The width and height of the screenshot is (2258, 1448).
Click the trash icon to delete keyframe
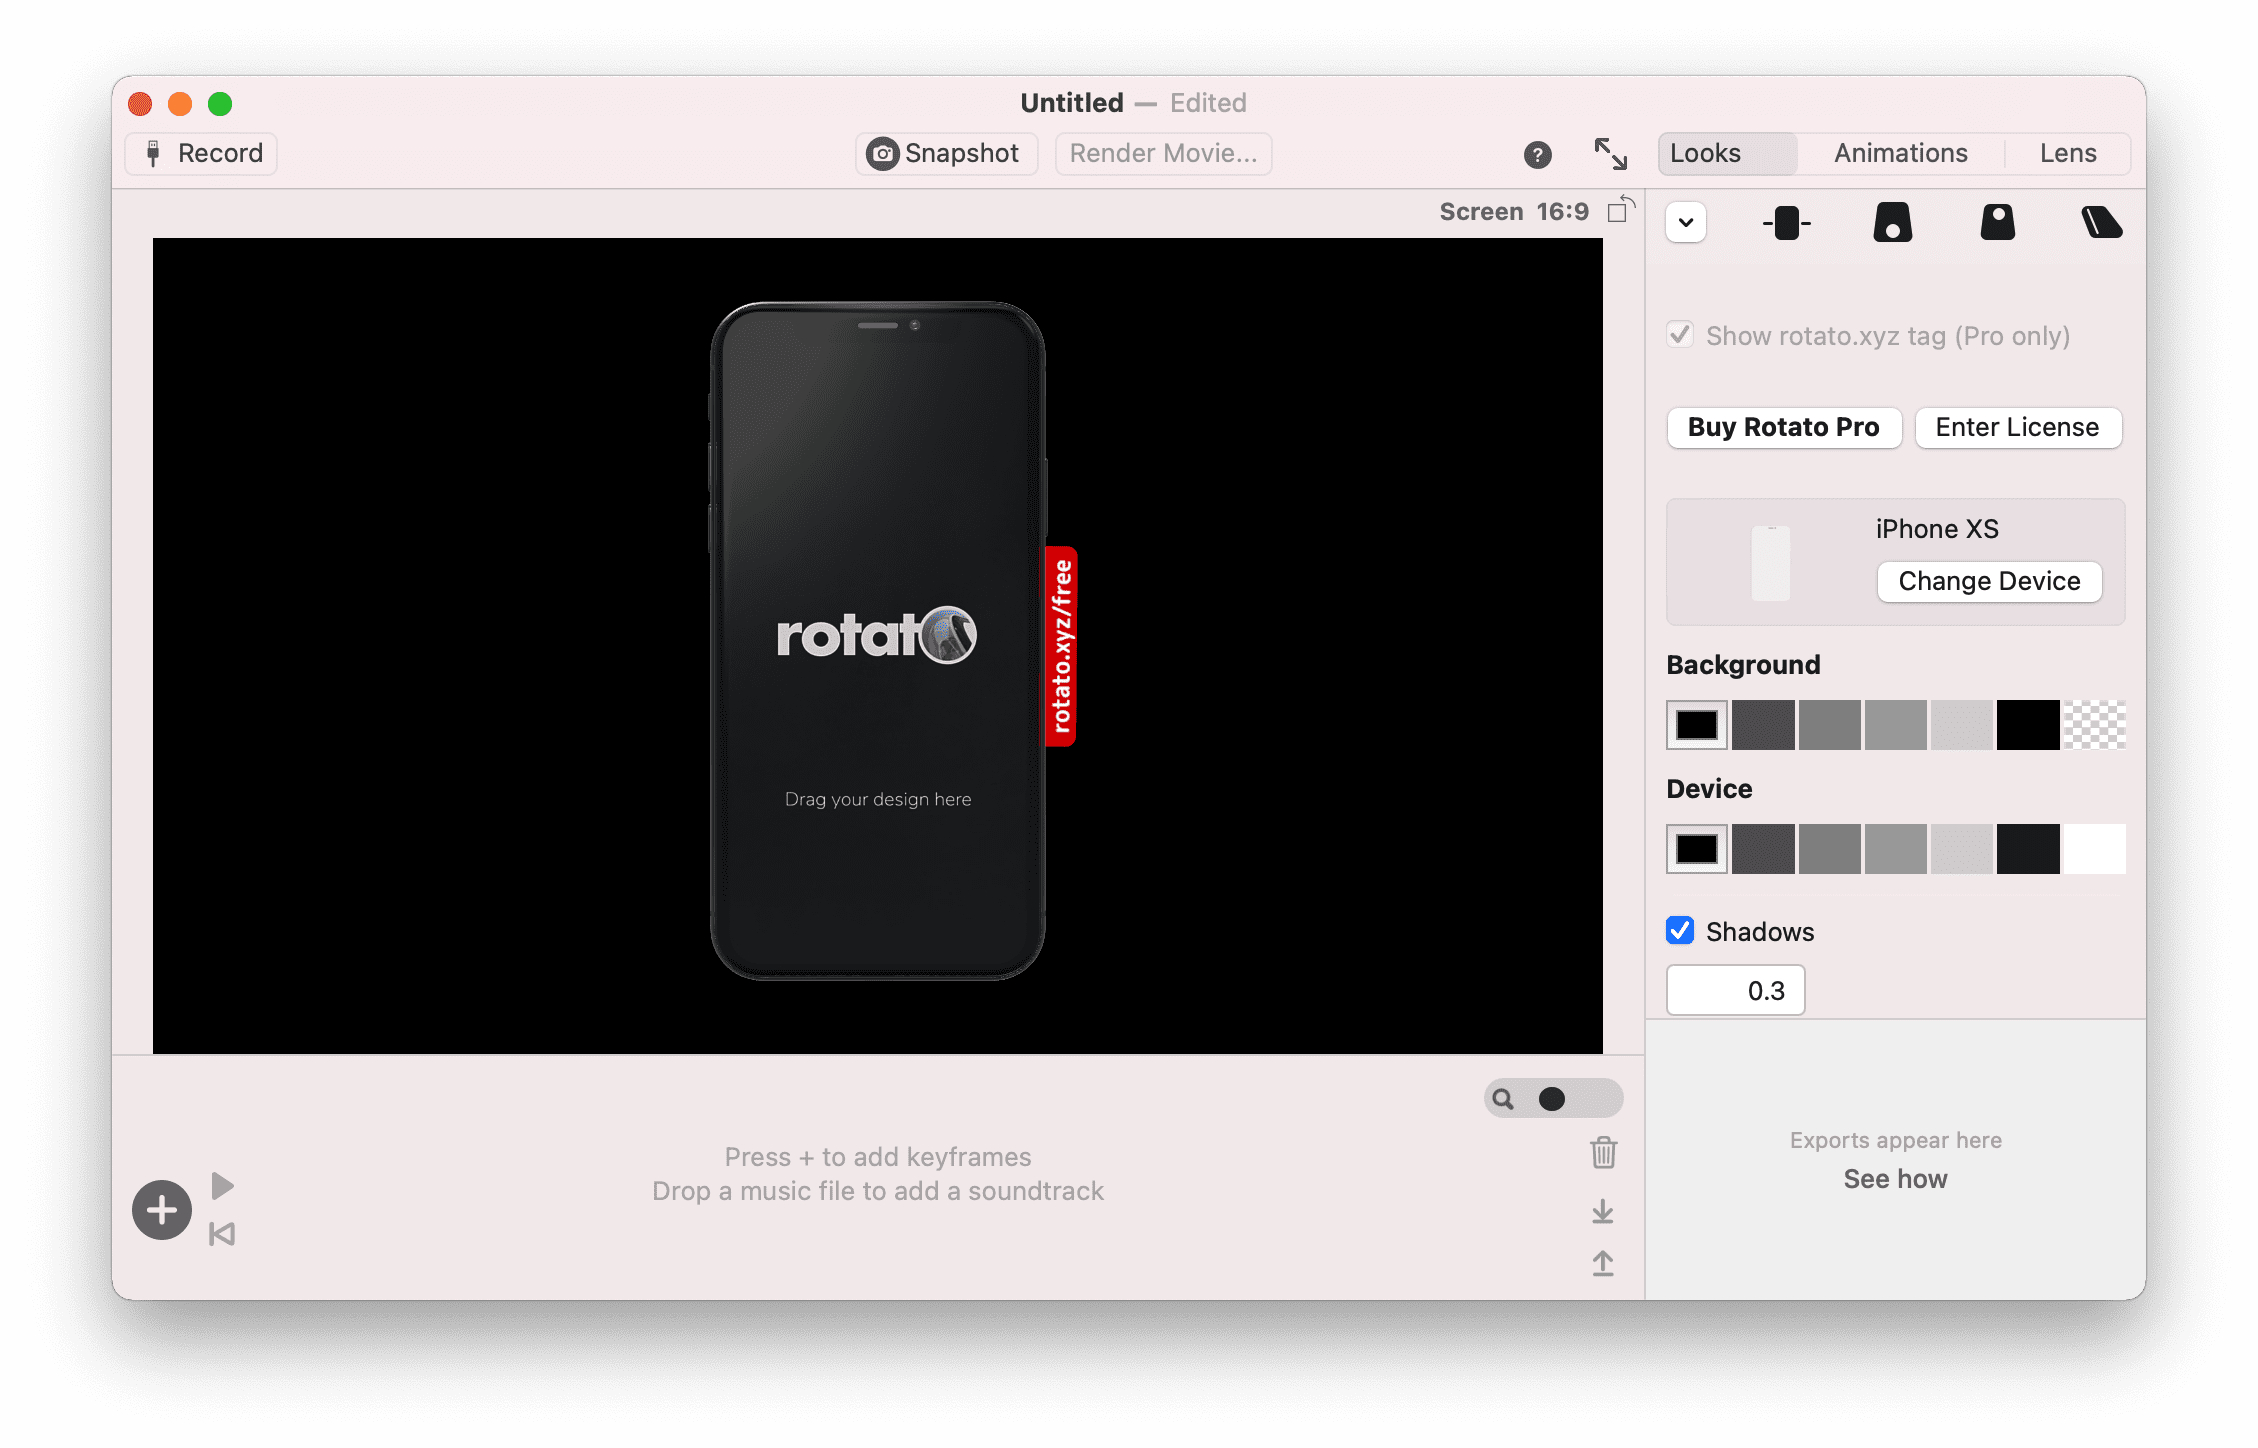(1603, 1153)
